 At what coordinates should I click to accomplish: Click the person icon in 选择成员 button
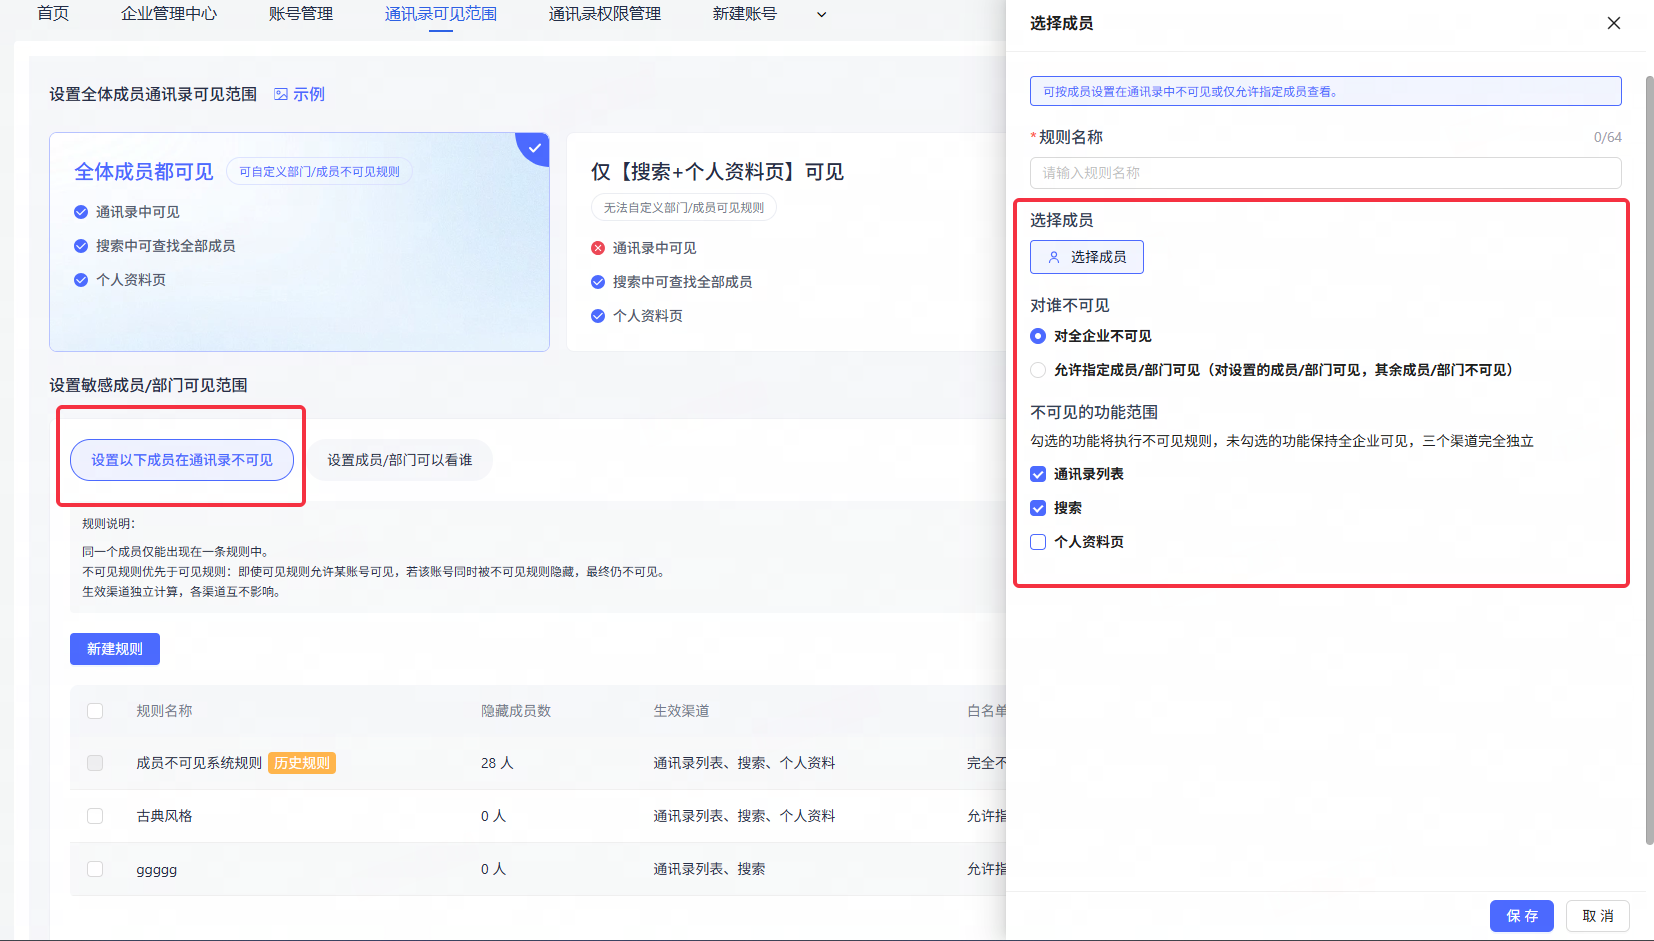[x=1054, y=257]
